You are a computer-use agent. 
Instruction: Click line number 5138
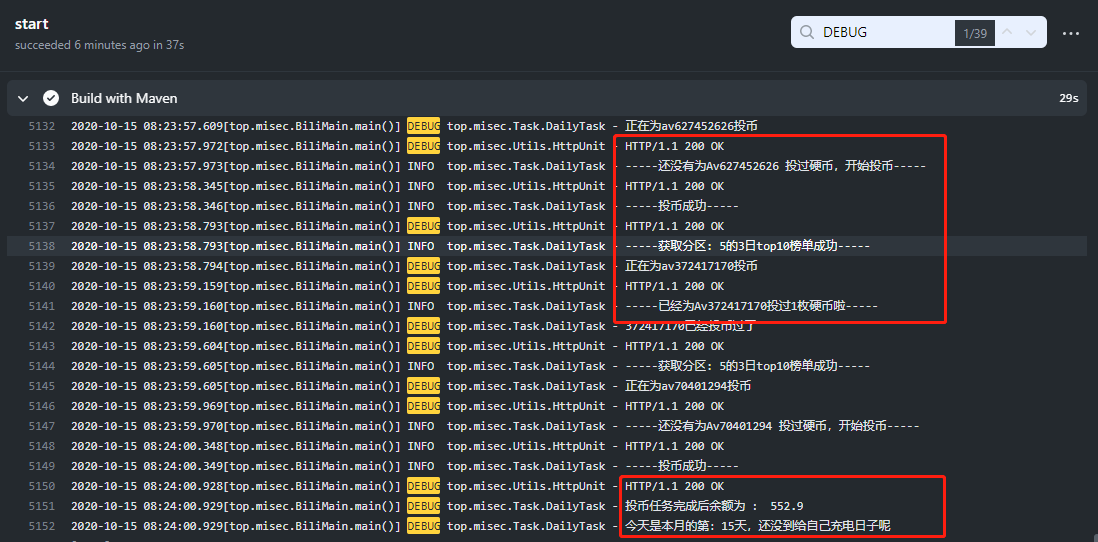point(41,246)
